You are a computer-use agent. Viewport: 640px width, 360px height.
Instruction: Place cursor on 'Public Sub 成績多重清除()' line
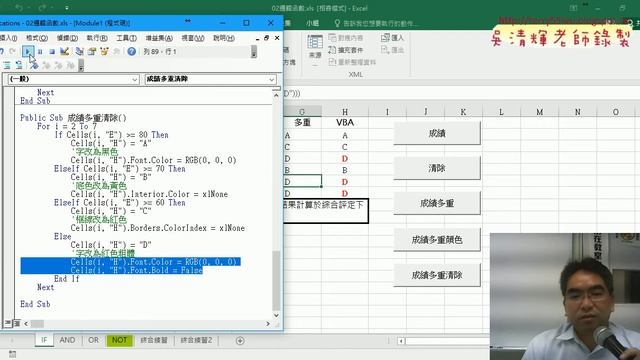click(x=73, y=118)
